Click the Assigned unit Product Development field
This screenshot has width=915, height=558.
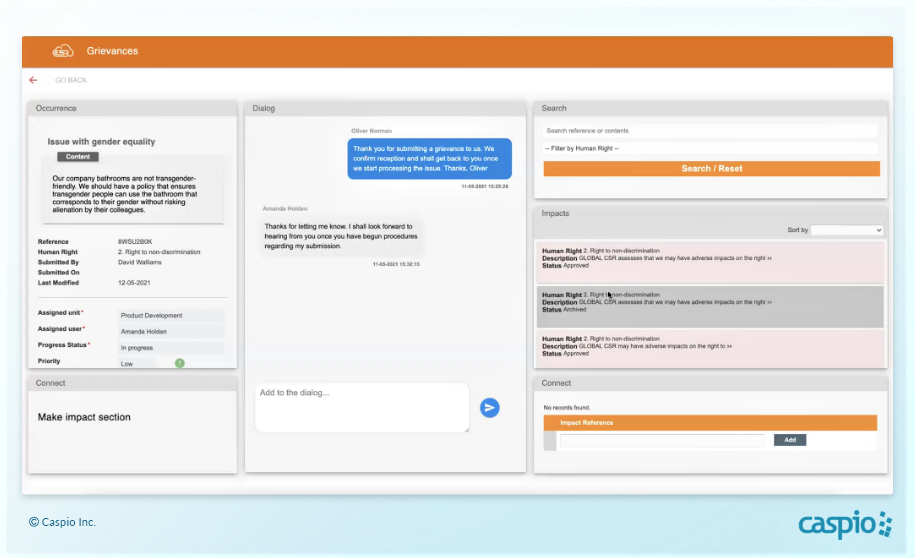[170, 315]
